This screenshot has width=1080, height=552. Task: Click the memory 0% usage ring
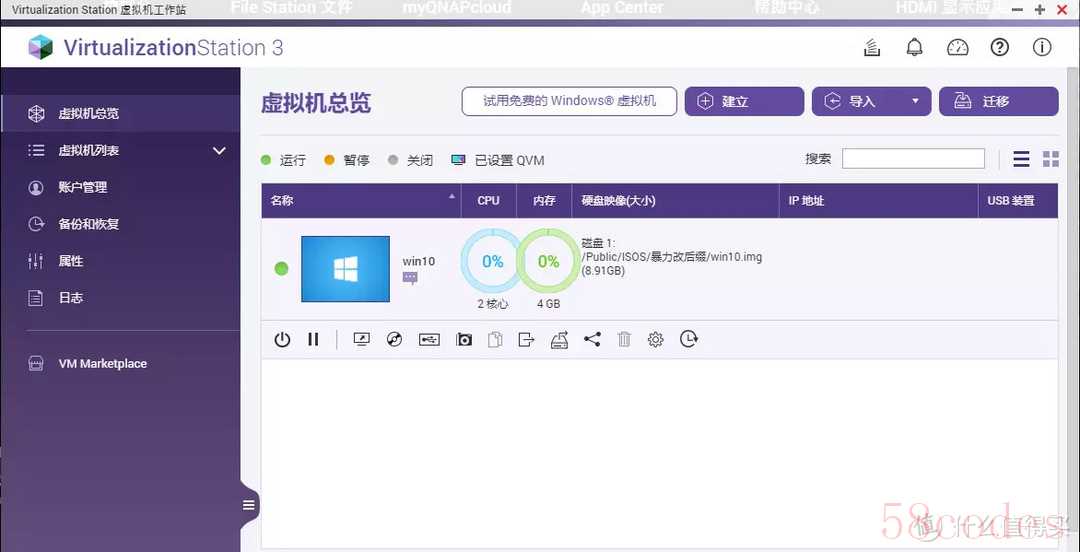click(x=548, y=262)
